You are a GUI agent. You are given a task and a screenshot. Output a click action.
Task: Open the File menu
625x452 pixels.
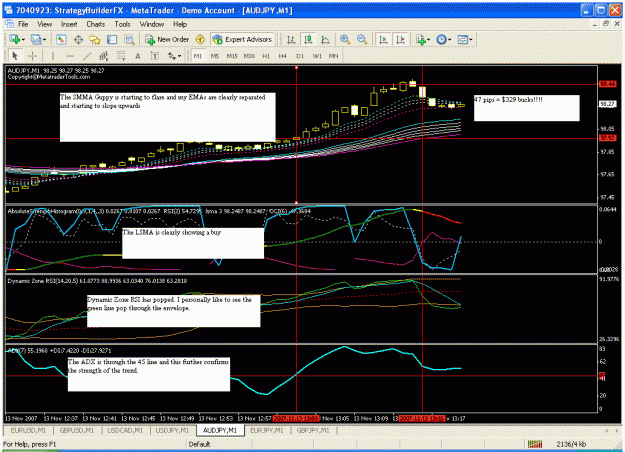click(23, 24)
